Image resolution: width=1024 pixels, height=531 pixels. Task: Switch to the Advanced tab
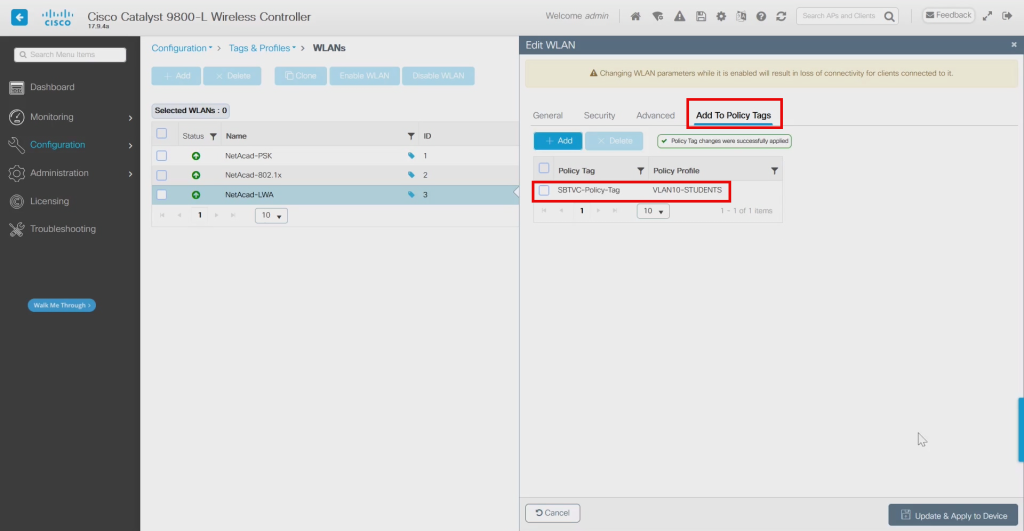(x=655, y=116)
